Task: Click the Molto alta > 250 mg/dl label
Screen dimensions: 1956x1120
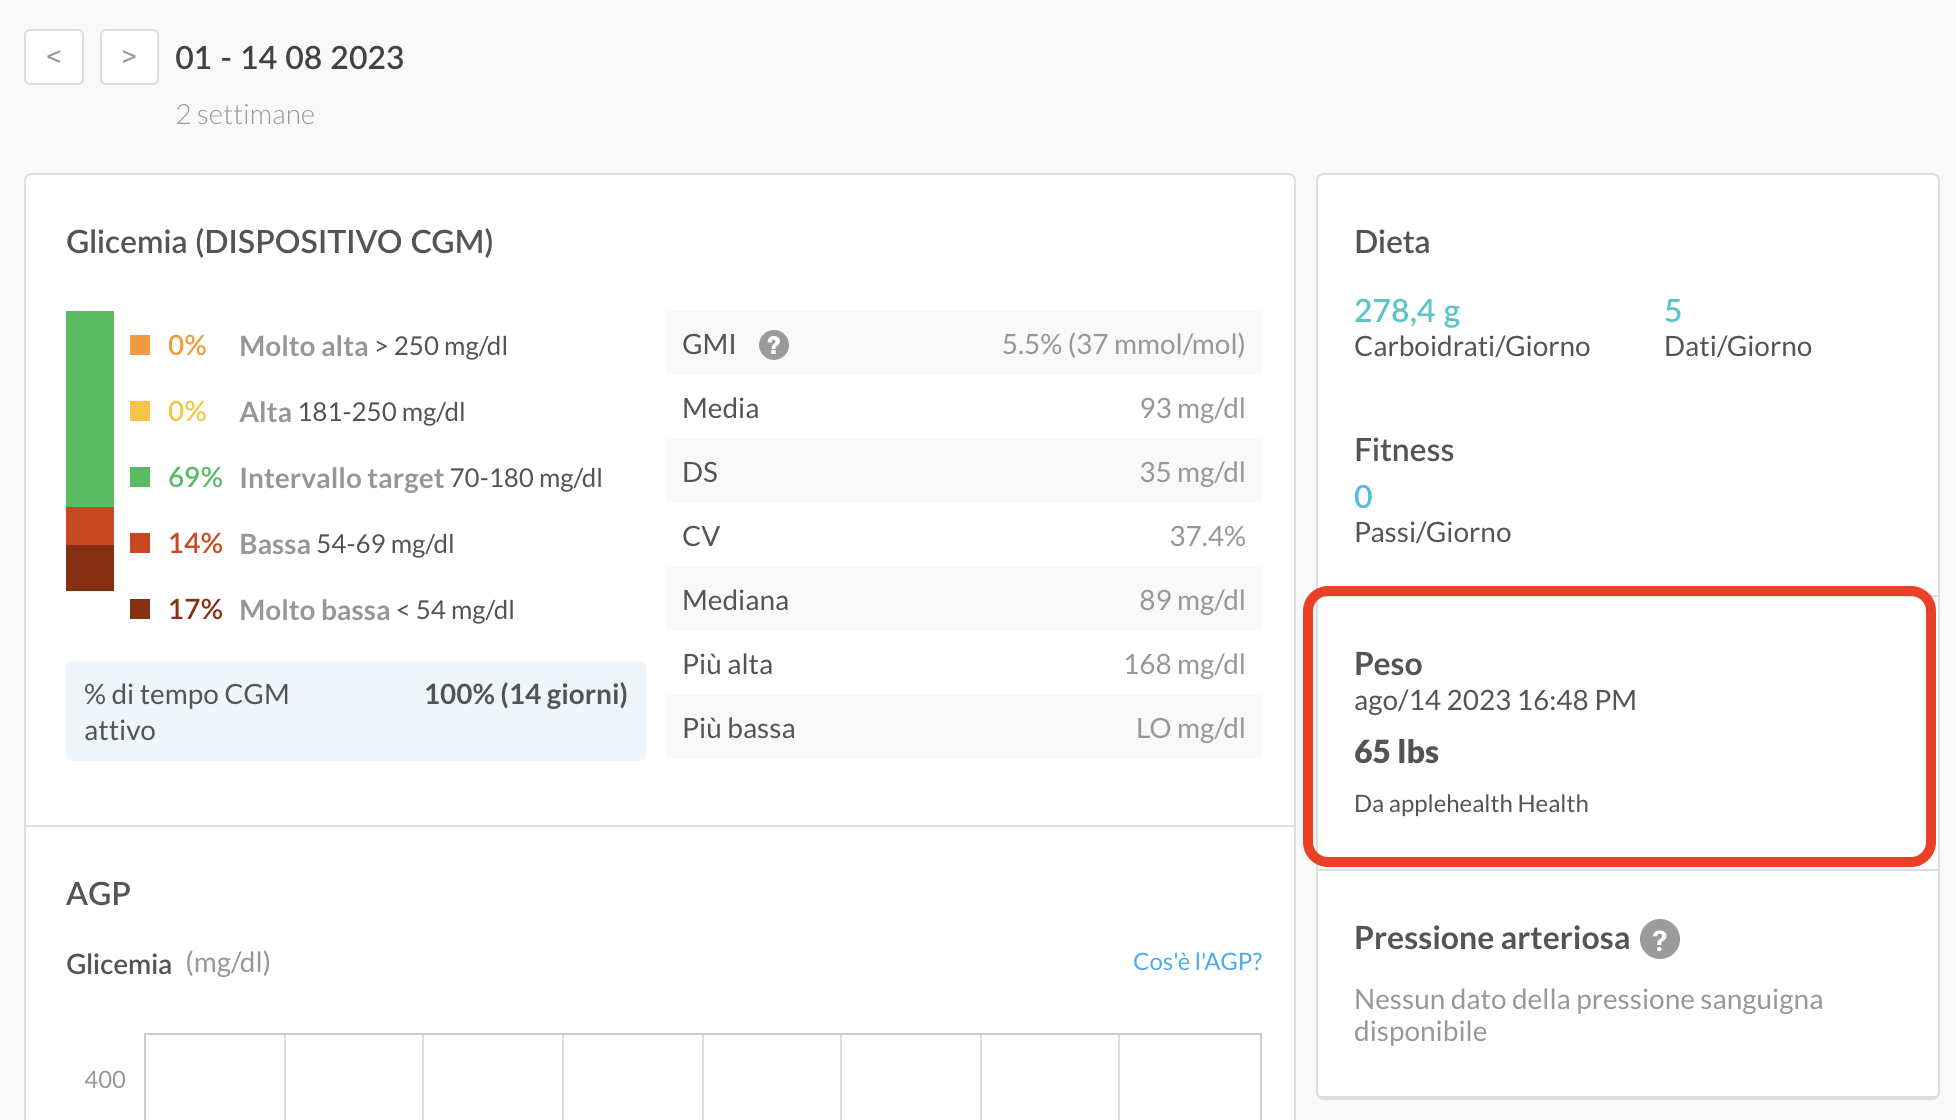Action: [x=374, y=346]
